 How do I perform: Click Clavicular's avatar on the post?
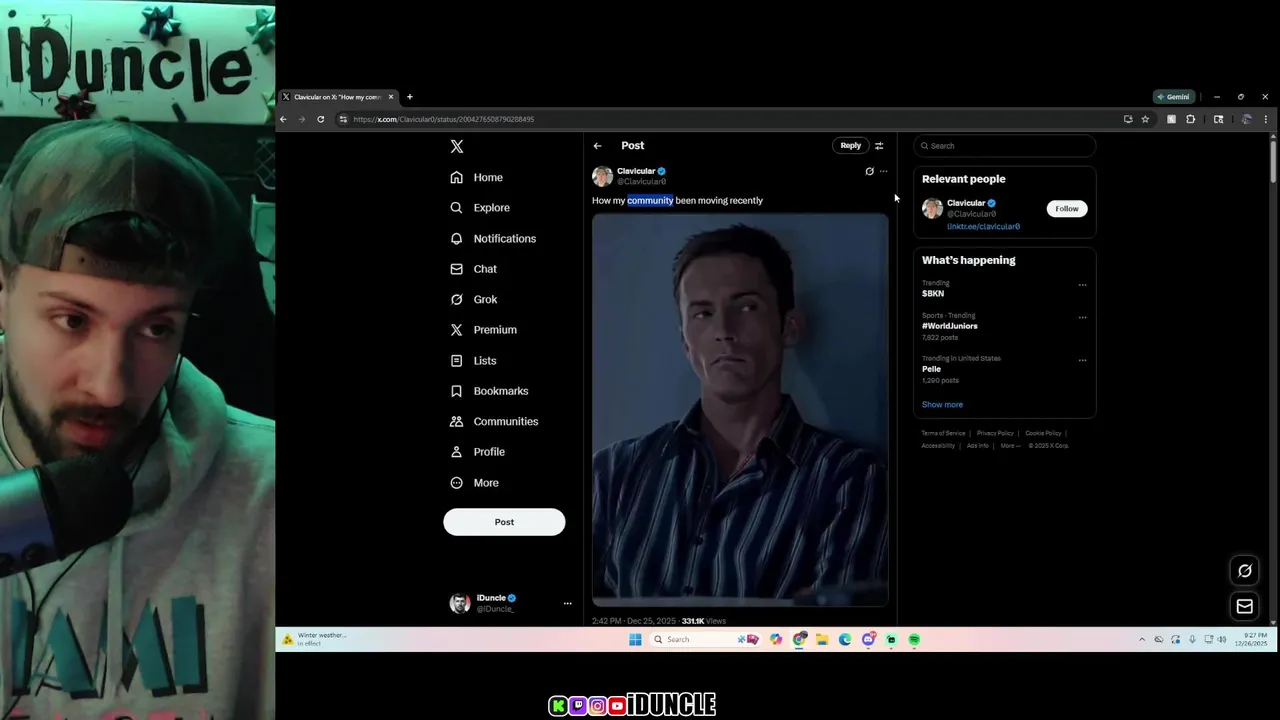click(602, 176)
